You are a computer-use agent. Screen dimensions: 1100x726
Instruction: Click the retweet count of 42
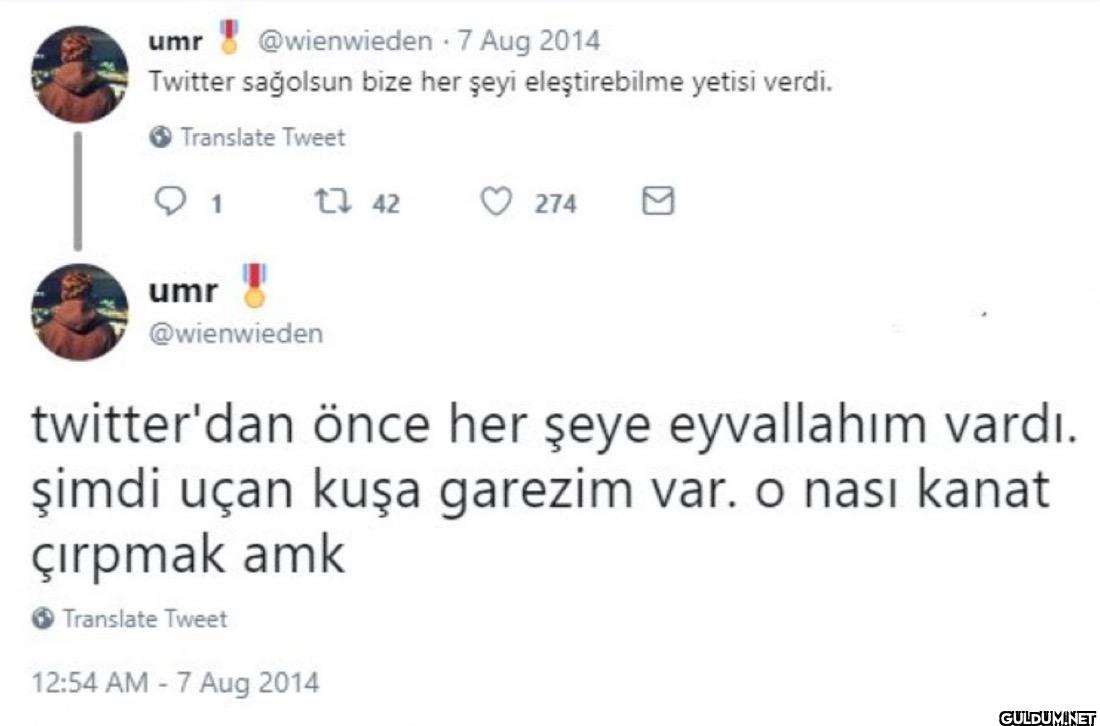[386, 204]
